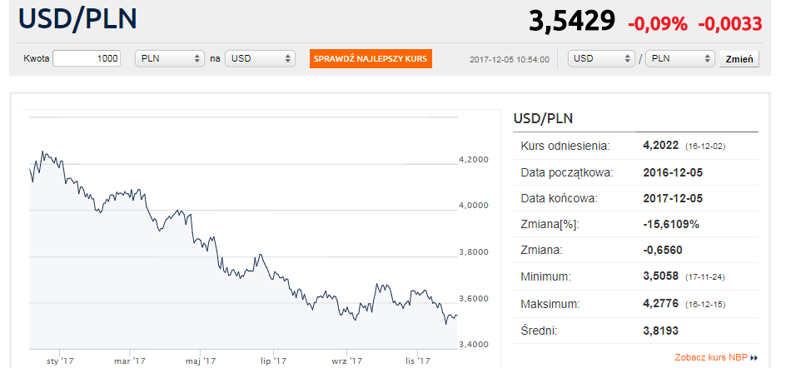Click the 4,2000 price level label on chart
Screen dimensions: 786x368
pyautogui.click(x=474, y=160)
